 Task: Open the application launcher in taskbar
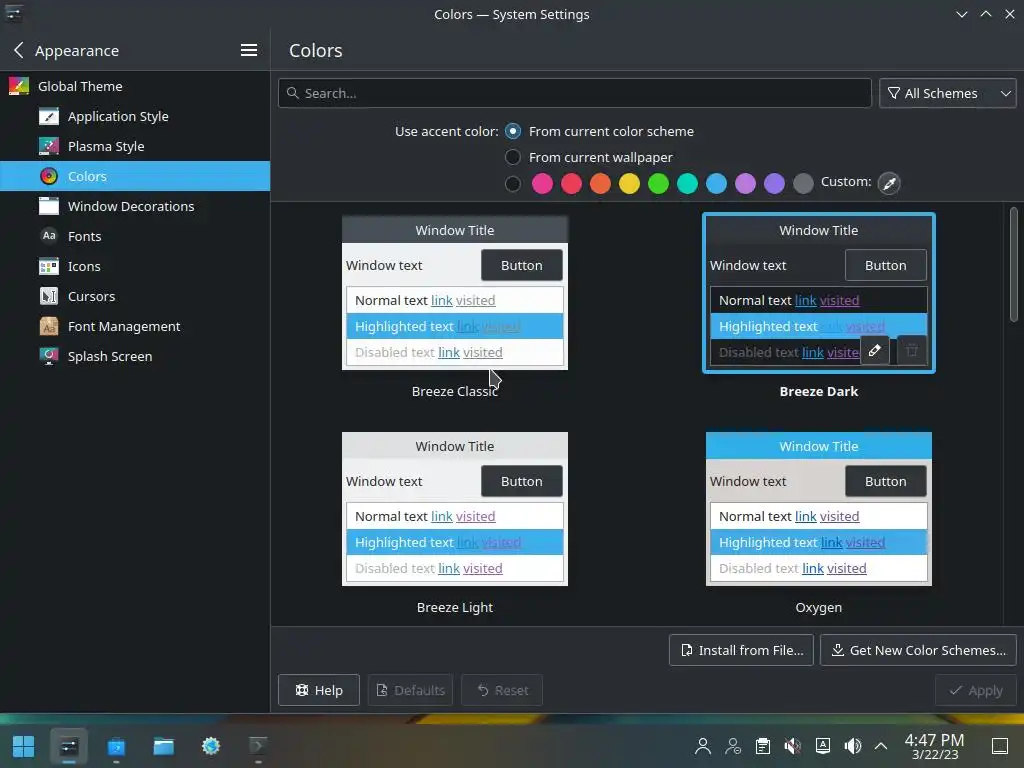[24, 746]
